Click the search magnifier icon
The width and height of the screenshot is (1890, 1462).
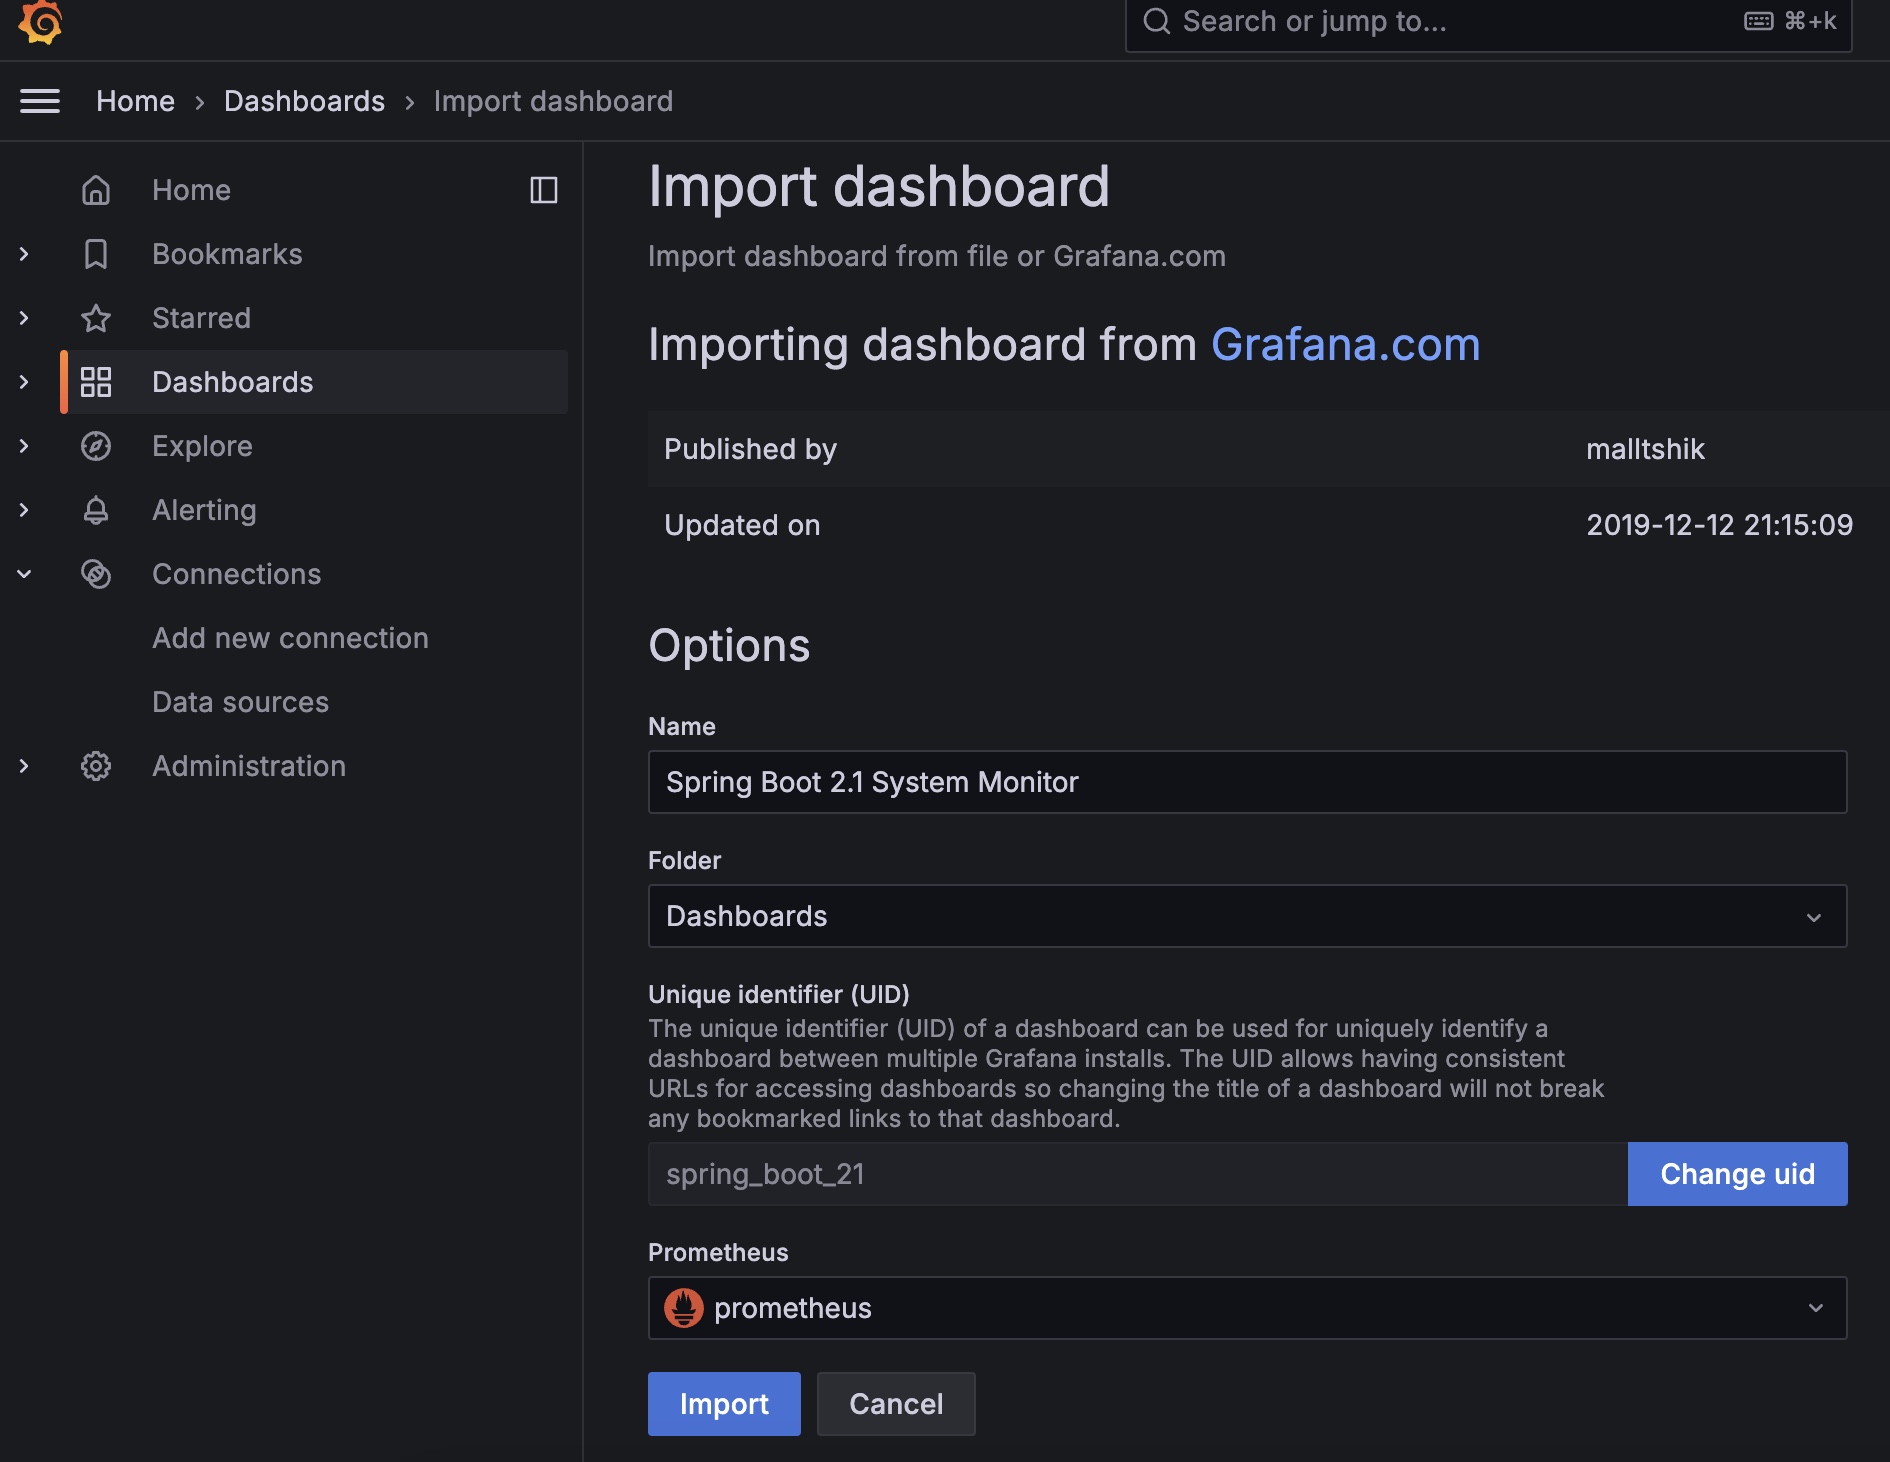tap(1157, 21)
